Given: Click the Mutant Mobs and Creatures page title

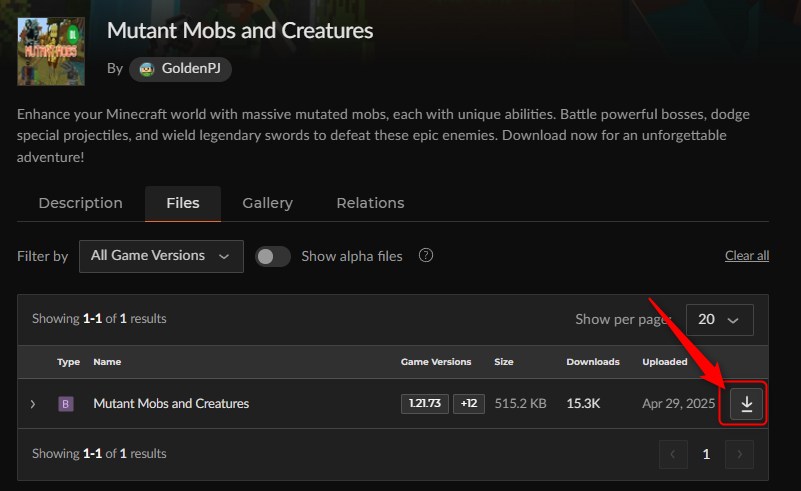Looking at the screenshot, I should tap(240, 31).
